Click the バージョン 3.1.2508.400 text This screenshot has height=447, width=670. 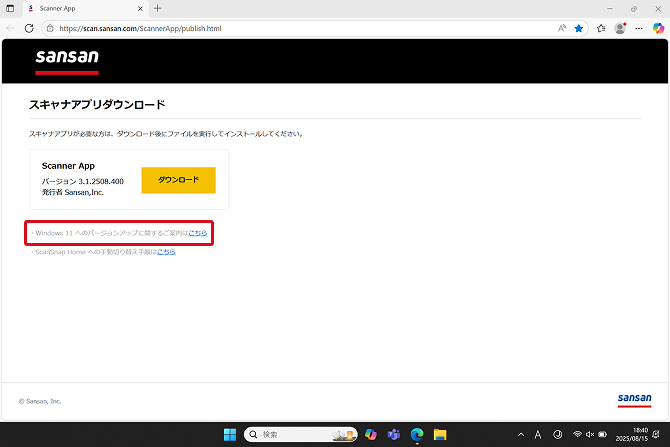pyautogui.click(x=83, y=181)
